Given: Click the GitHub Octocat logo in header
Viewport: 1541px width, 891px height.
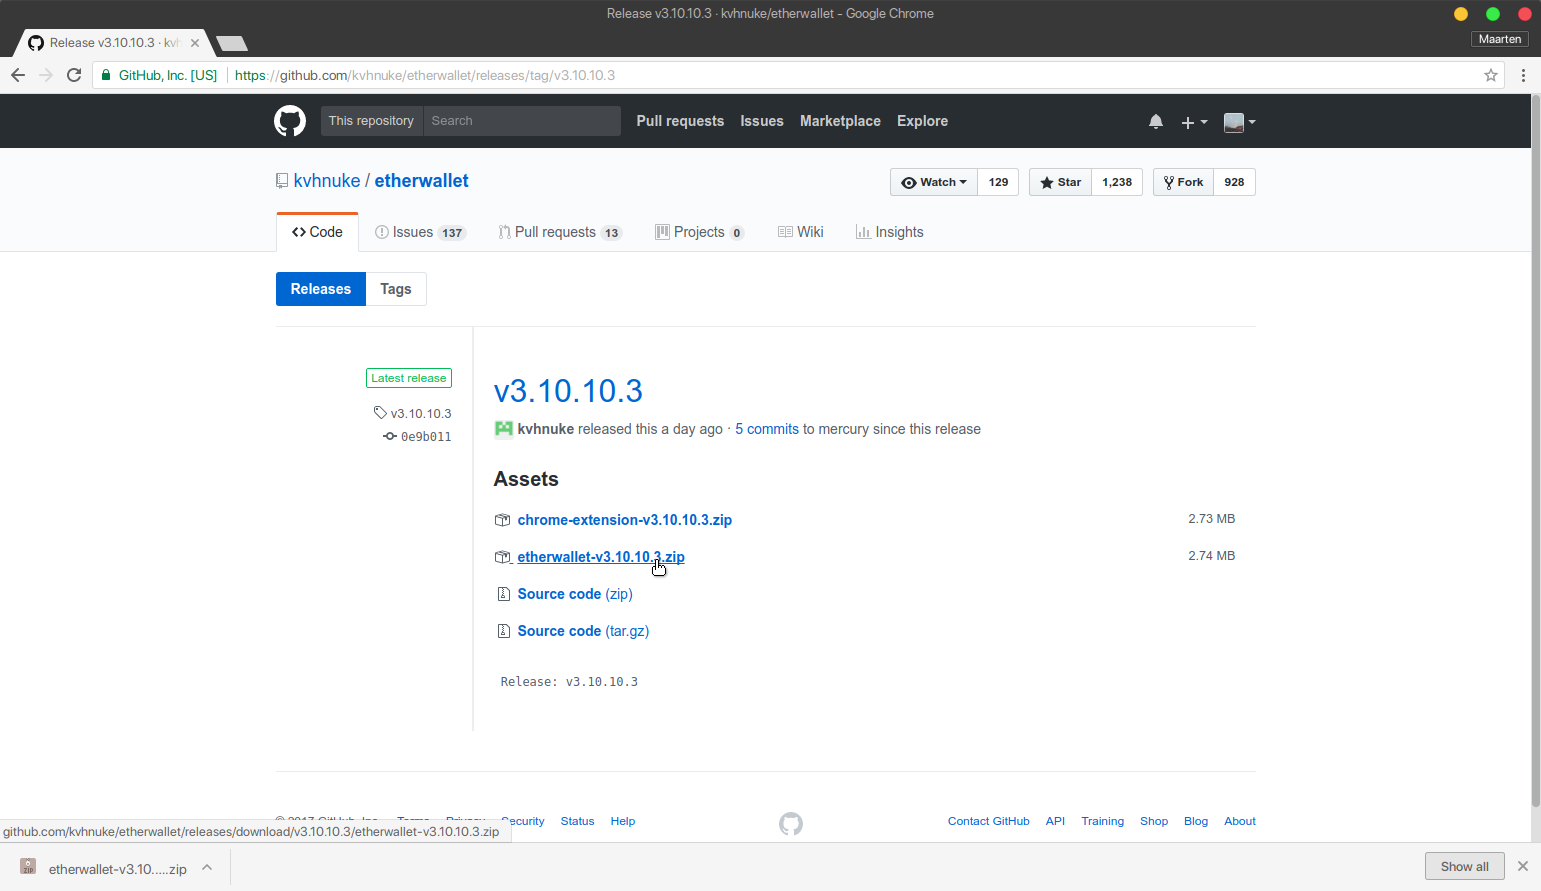Looking at the screenshot, I should (x=290, y=121).
